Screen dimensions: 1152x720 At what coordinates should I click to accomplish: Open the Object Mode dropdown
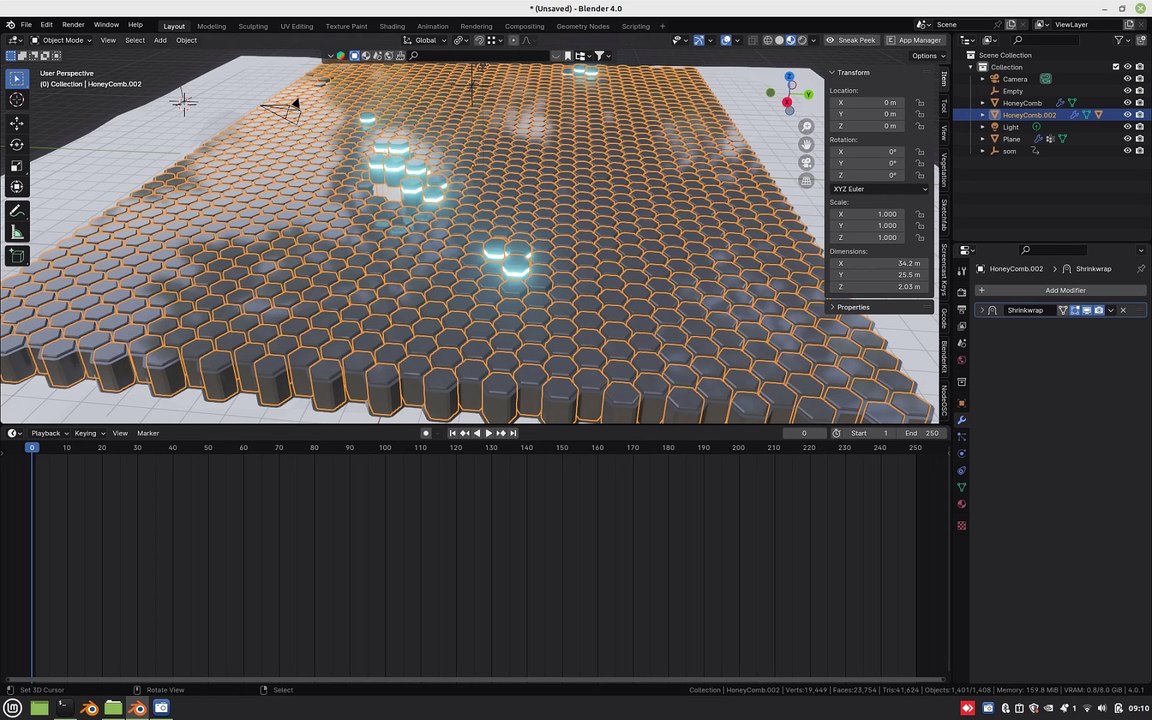point(61,40)
